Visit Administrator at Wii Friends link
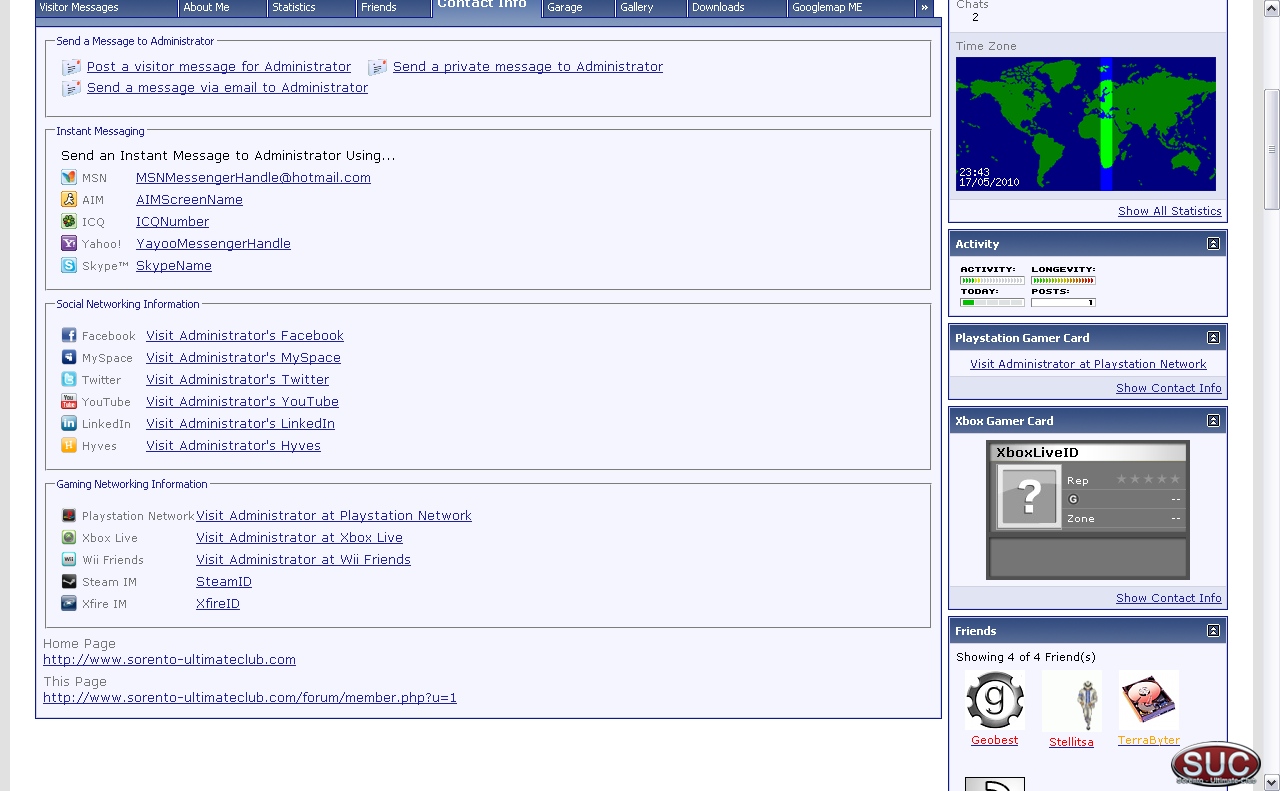1280x791 pixels. pos(303,560)
